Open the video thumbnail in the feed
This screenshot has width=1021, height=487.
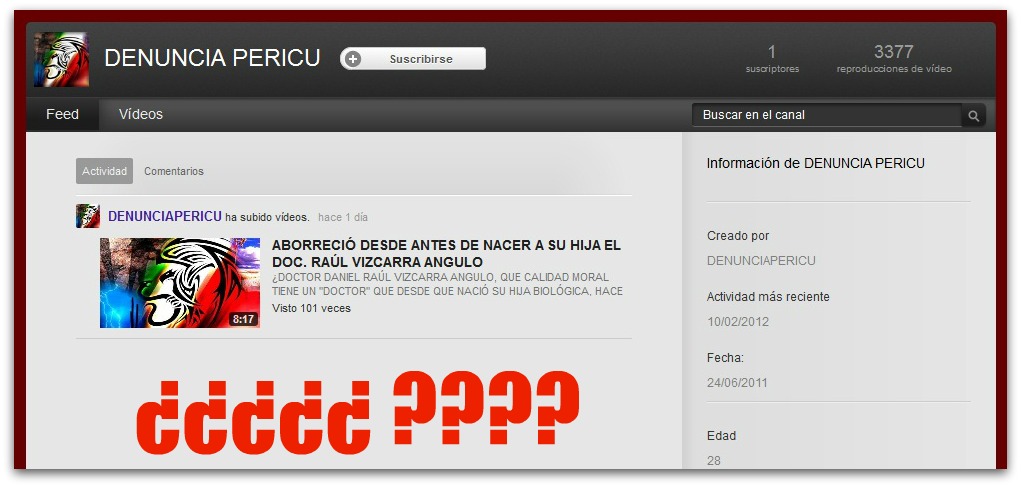180,282
